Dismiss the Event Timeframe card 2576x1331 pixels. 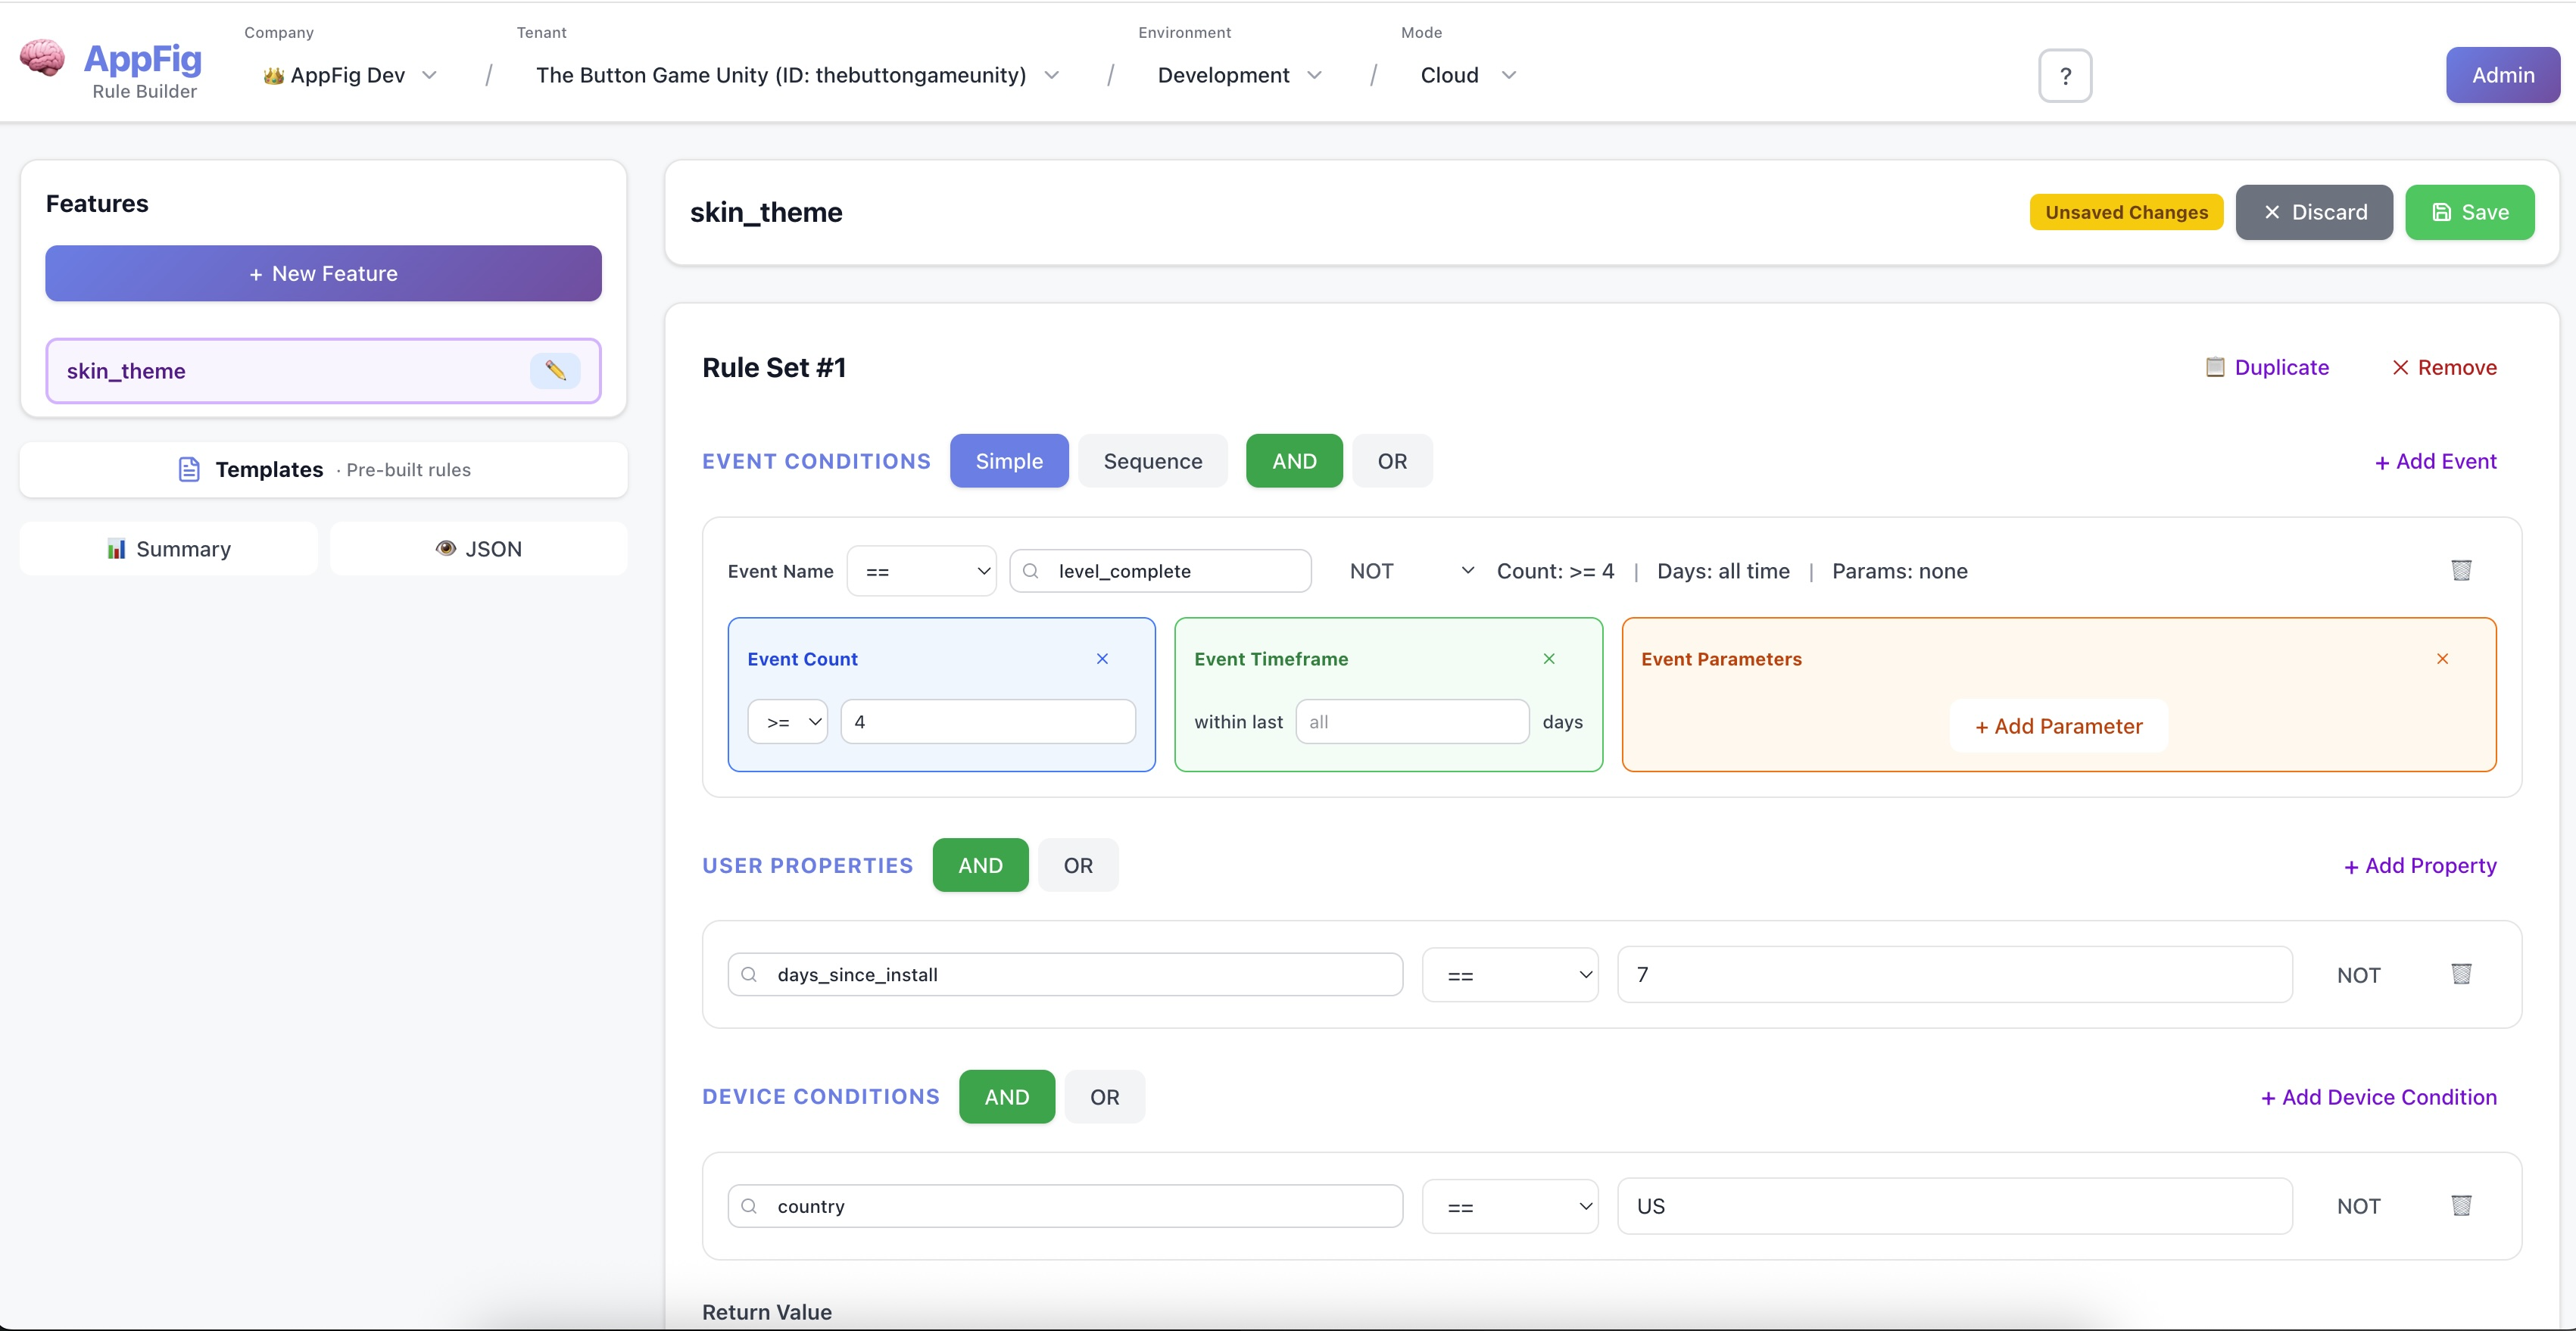coord(1548,659)
